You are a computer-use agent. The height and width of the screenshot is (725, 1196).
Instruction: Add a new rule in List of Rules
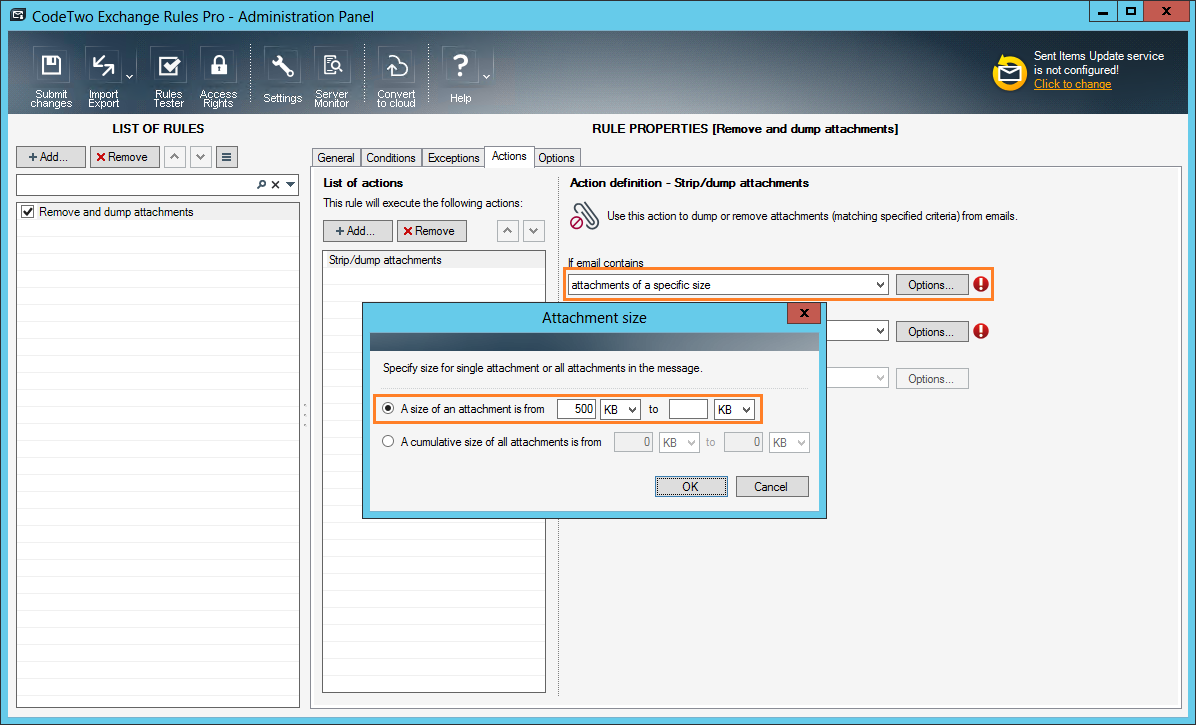click(50, 157)
